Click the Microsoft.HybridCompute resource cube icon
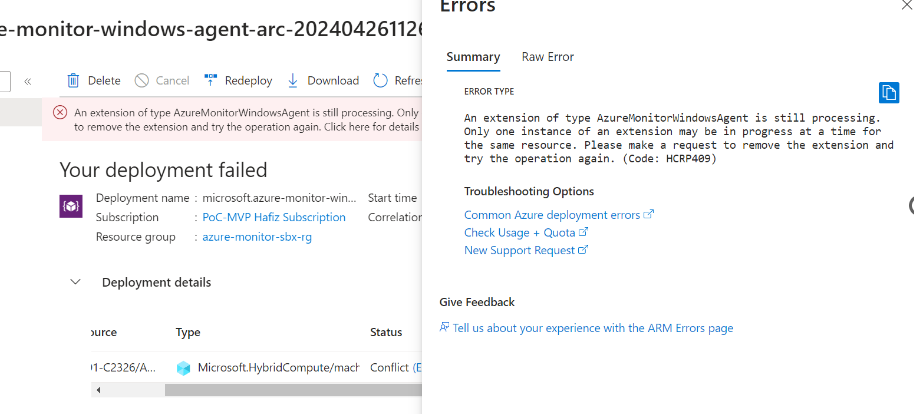Viewport: 914px width, 414px height. tap(184, 368)
